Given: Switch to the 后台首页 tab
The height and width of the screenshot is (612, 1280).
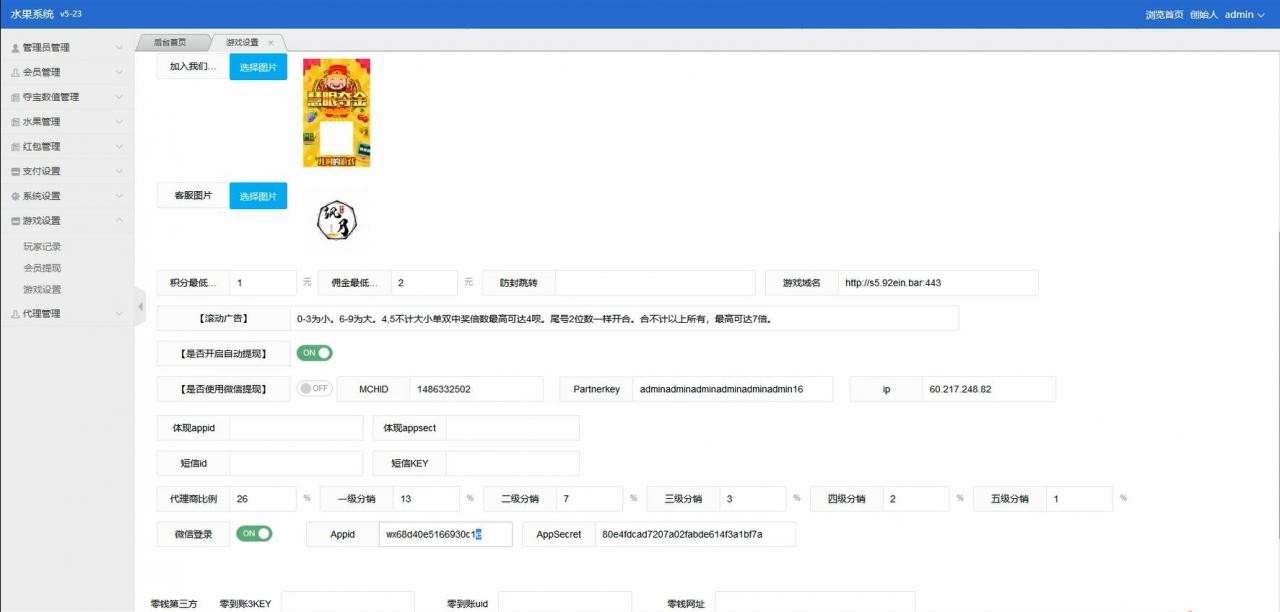Looking at the screenshot, I should (x=169, y=43).
